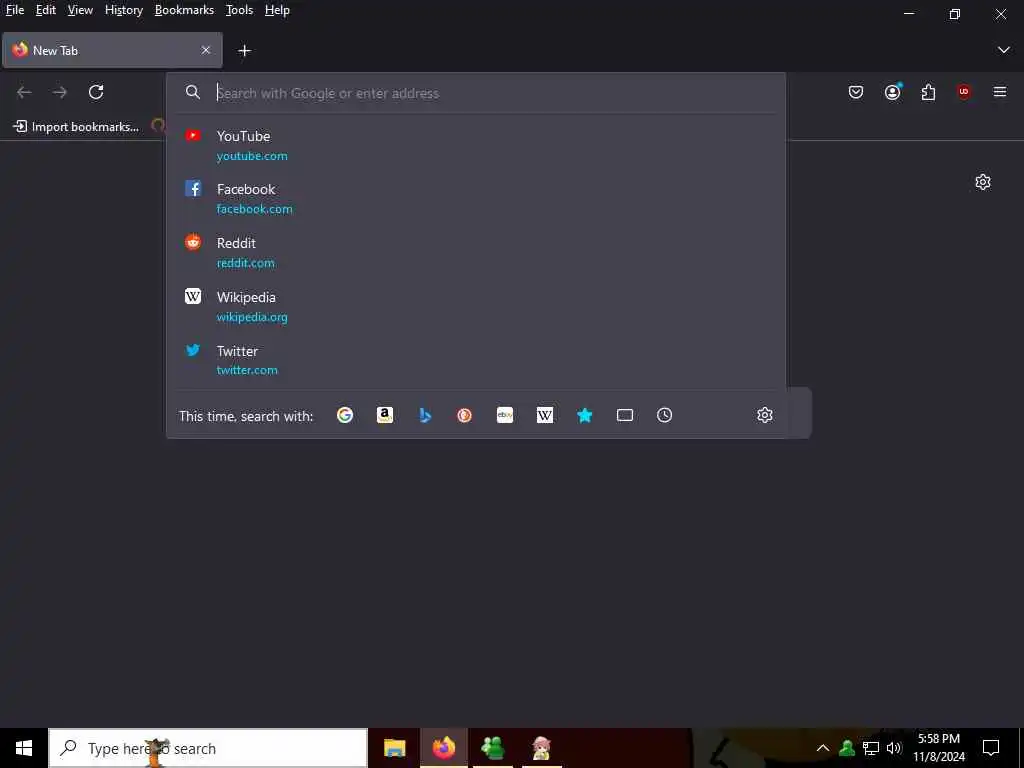This screenshot has height=768, width=1024.
Task: Open the network icon in system tray
Action: coord(871,748)
